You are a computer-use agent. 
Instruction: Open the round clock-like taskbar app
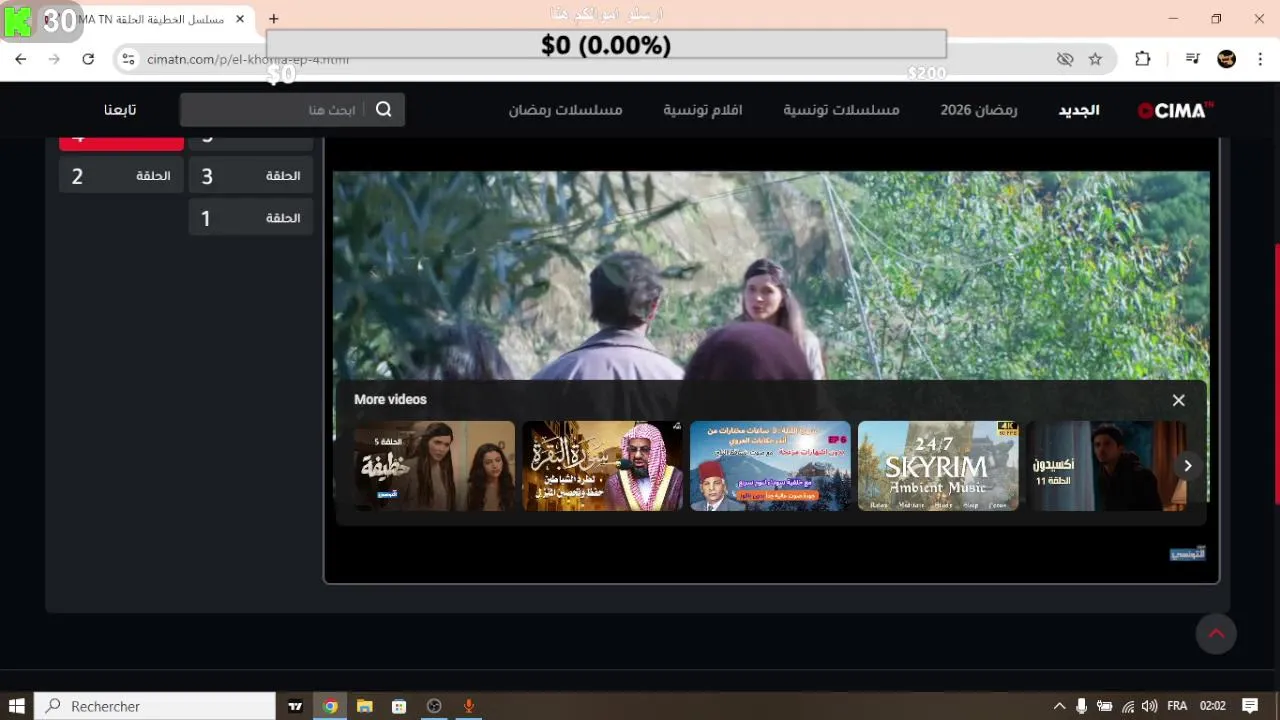pyautogui.click(x=434, y=706)
